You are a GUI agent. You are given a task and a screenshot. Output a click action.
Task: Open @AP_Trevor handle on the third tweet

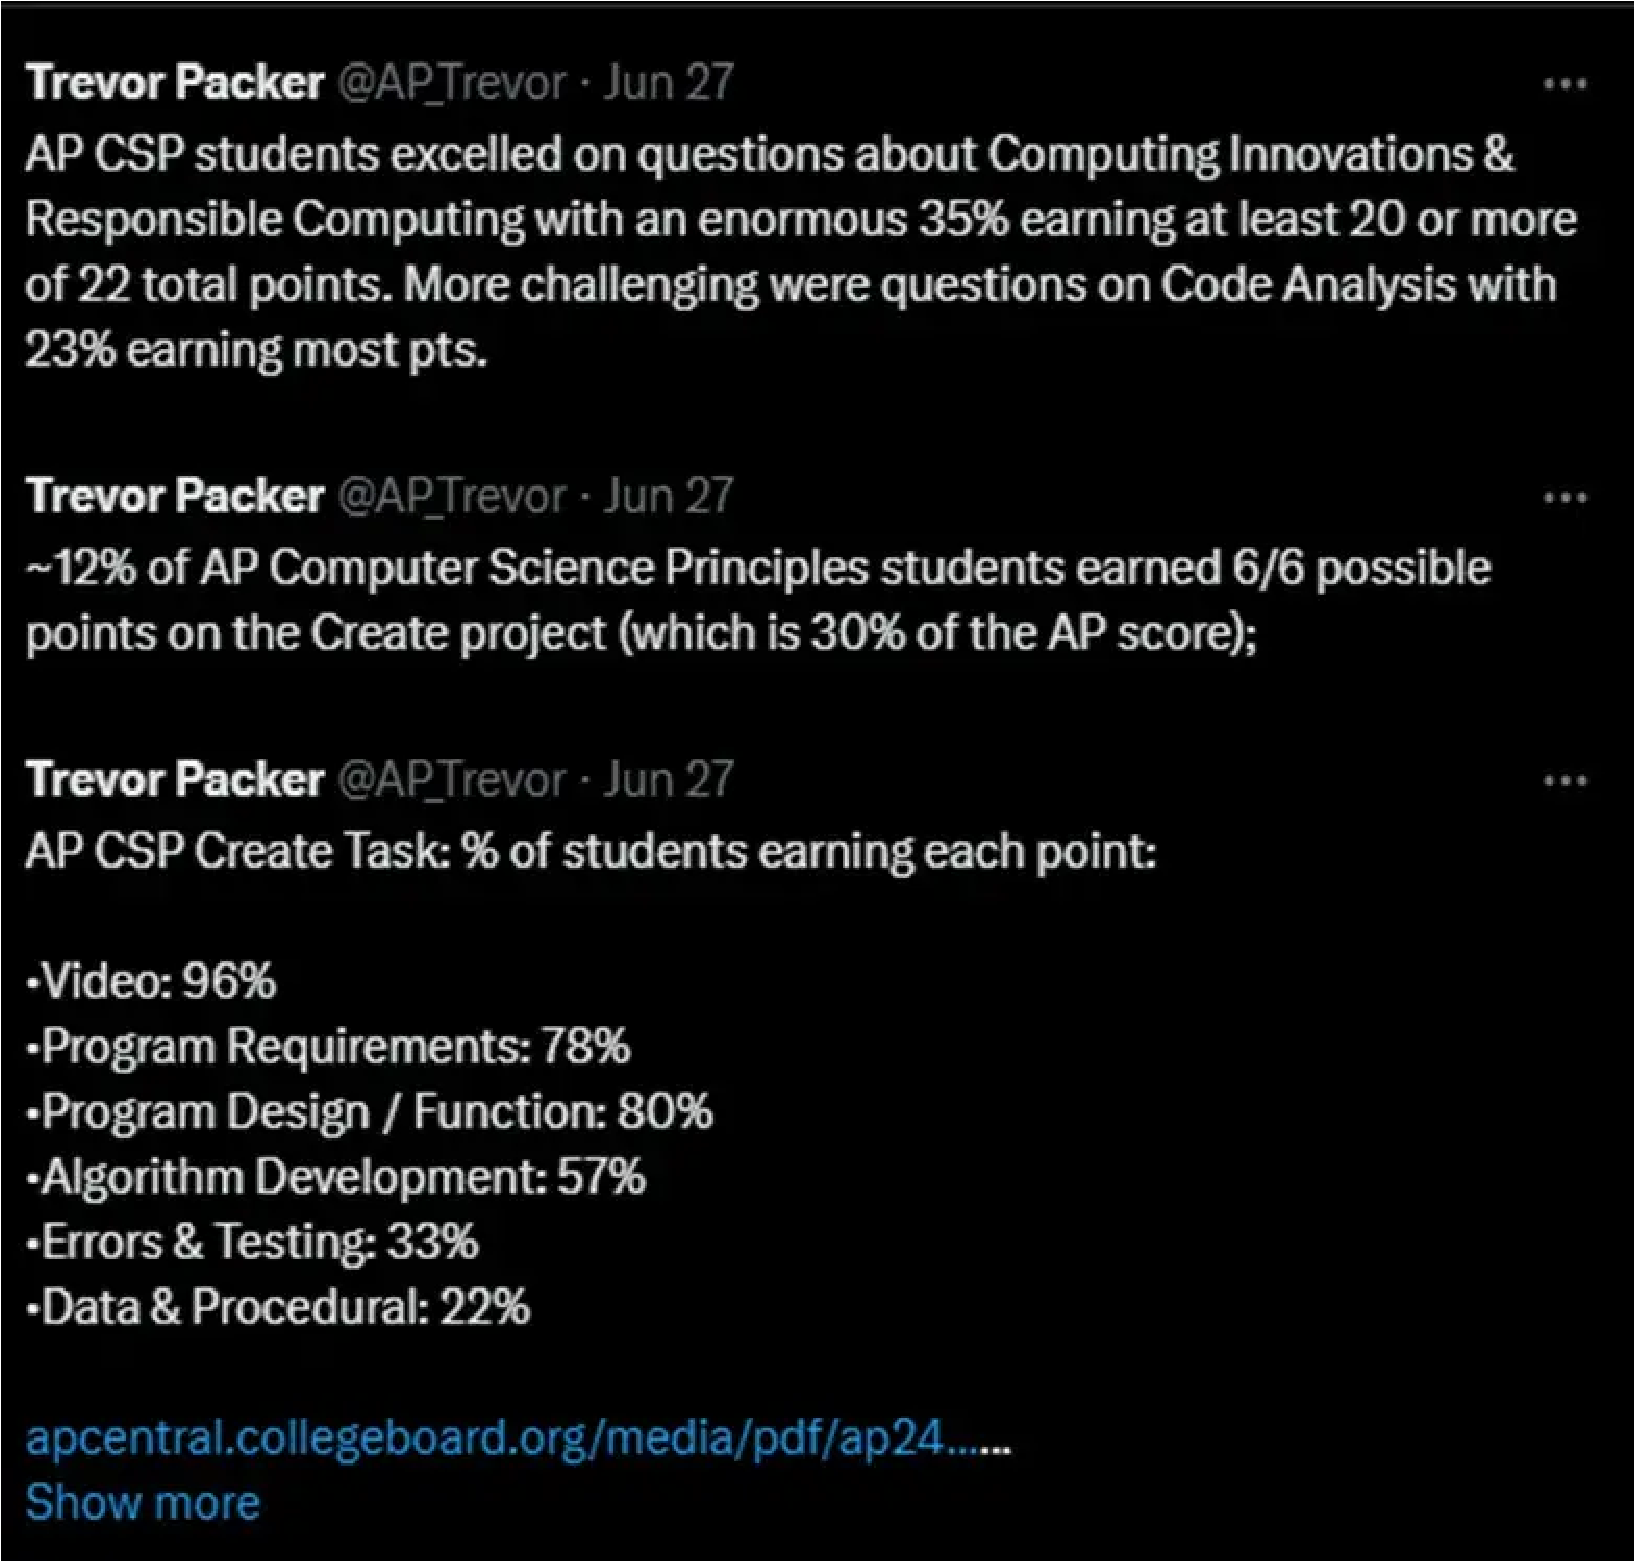tap(452, 780)
